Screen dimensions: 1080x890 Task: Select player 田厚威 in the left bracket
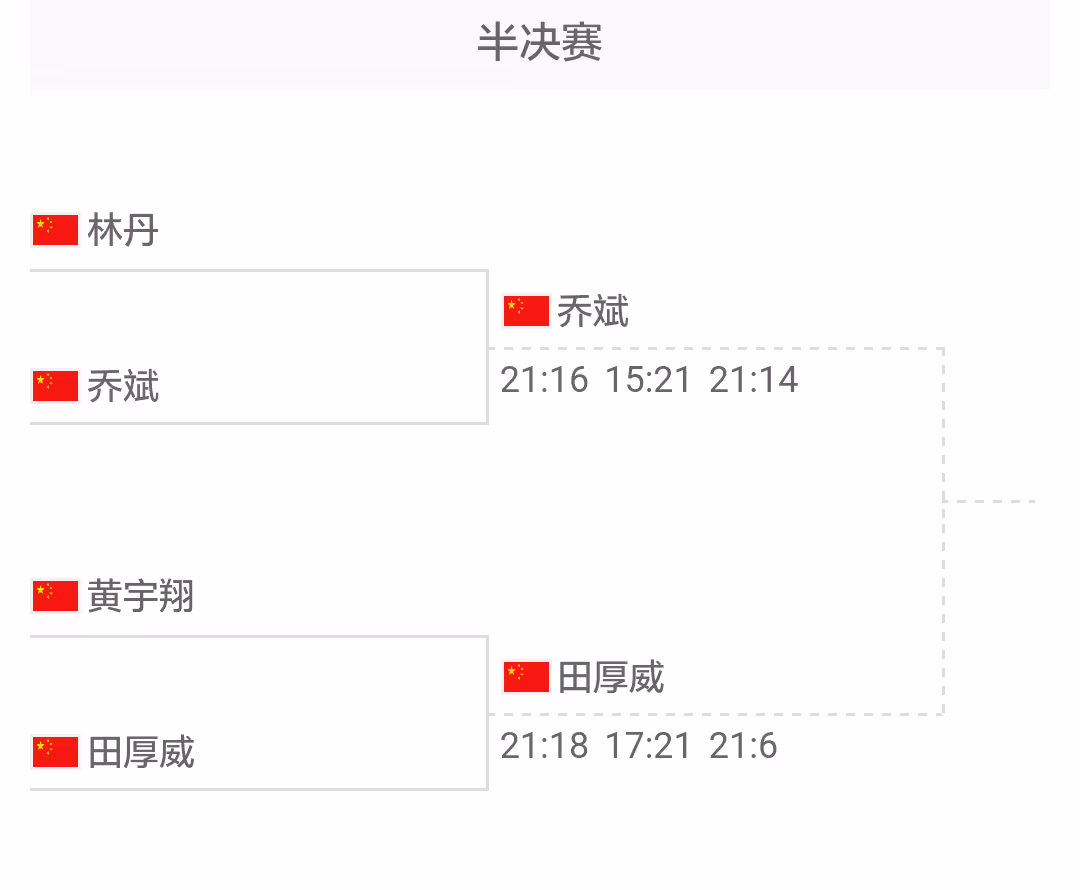141,752
